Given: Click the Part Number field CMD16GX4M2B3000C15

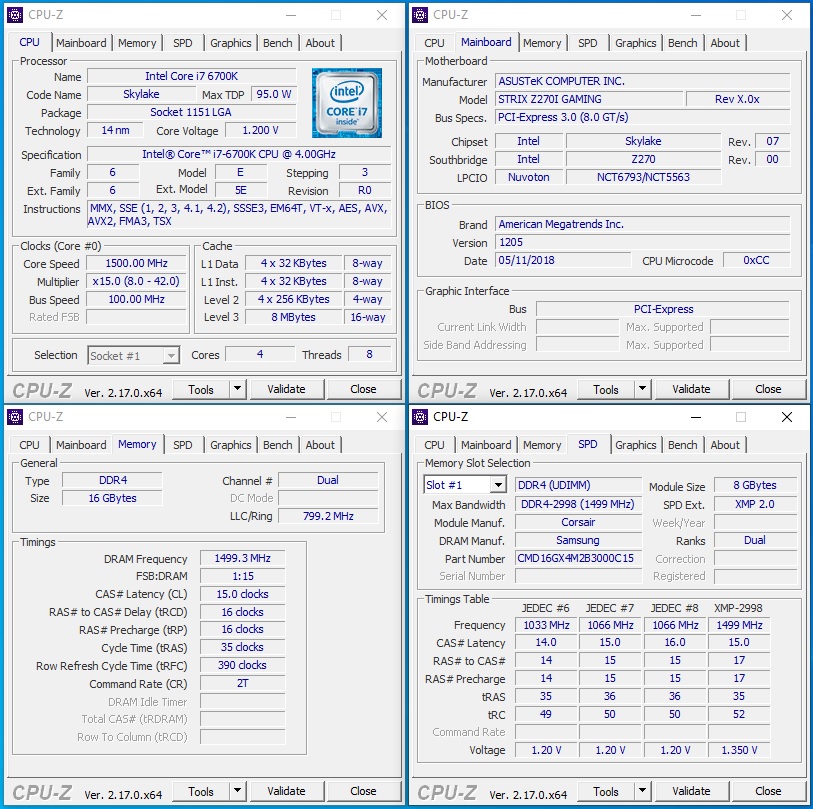Looking at the screenshot, I should tap(578, 558).
